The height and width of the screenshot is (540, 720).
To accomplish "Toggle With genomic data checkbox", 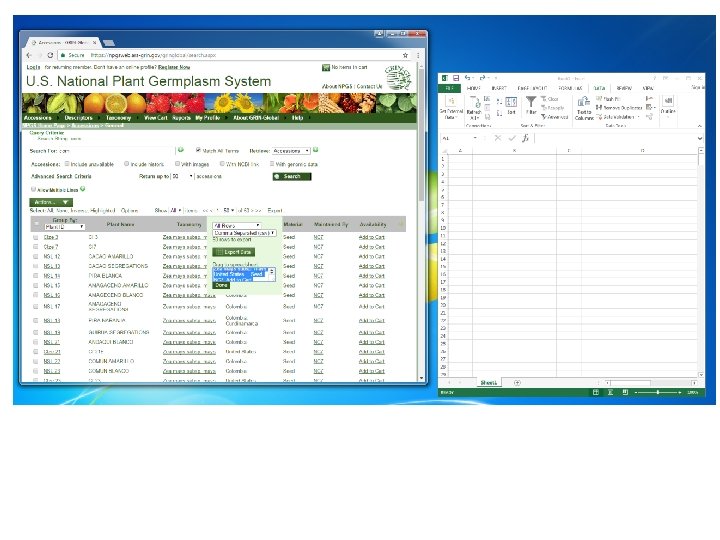I will click(x=272, y=163).
